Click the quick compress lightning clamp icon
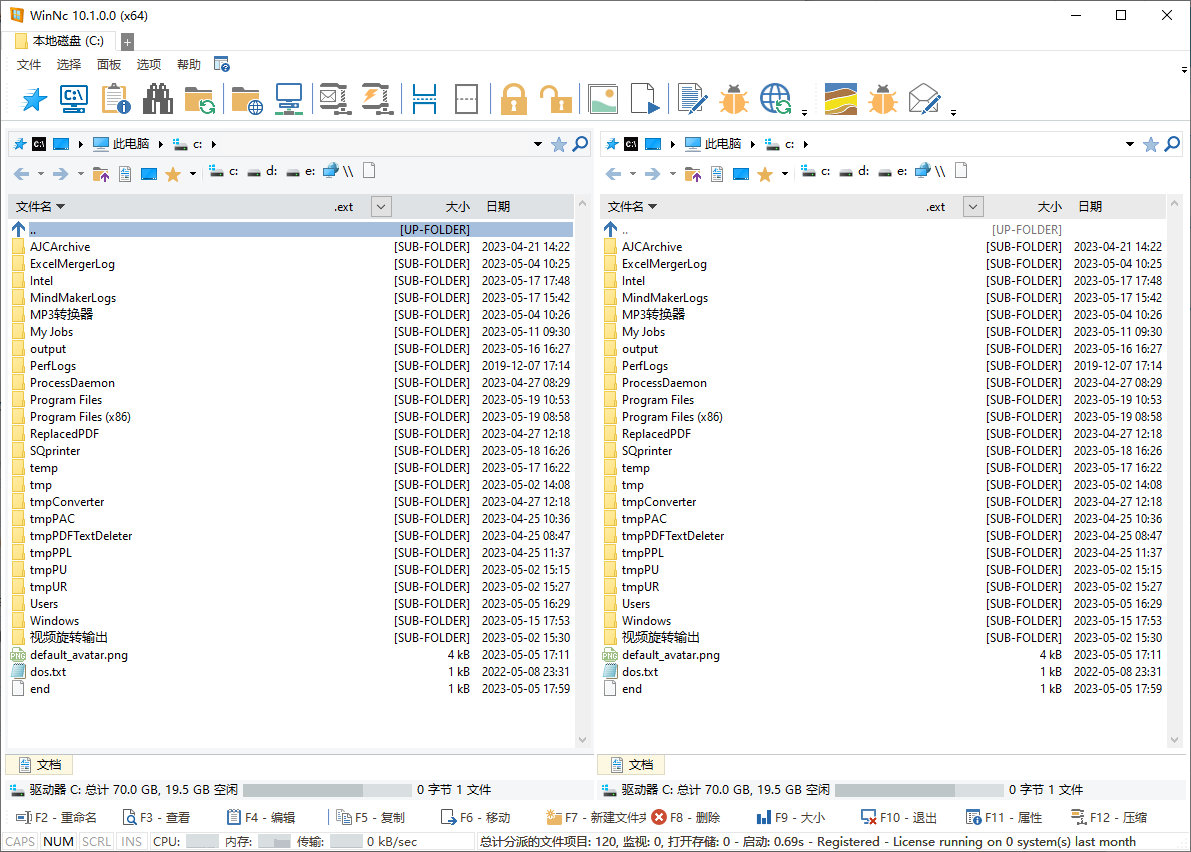 tap(378, 99)
